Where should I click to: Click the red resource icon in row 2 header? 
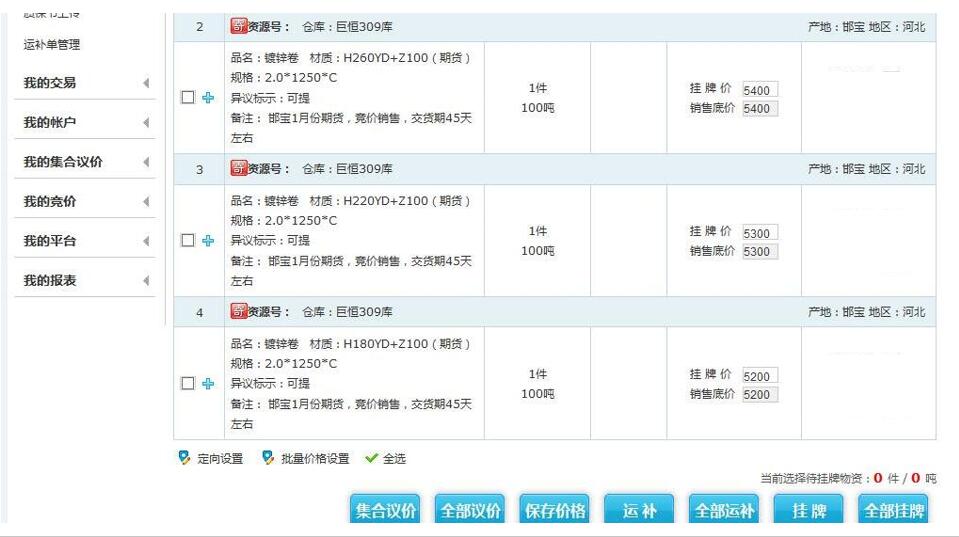pyautogui.click(x=238, y=27)
